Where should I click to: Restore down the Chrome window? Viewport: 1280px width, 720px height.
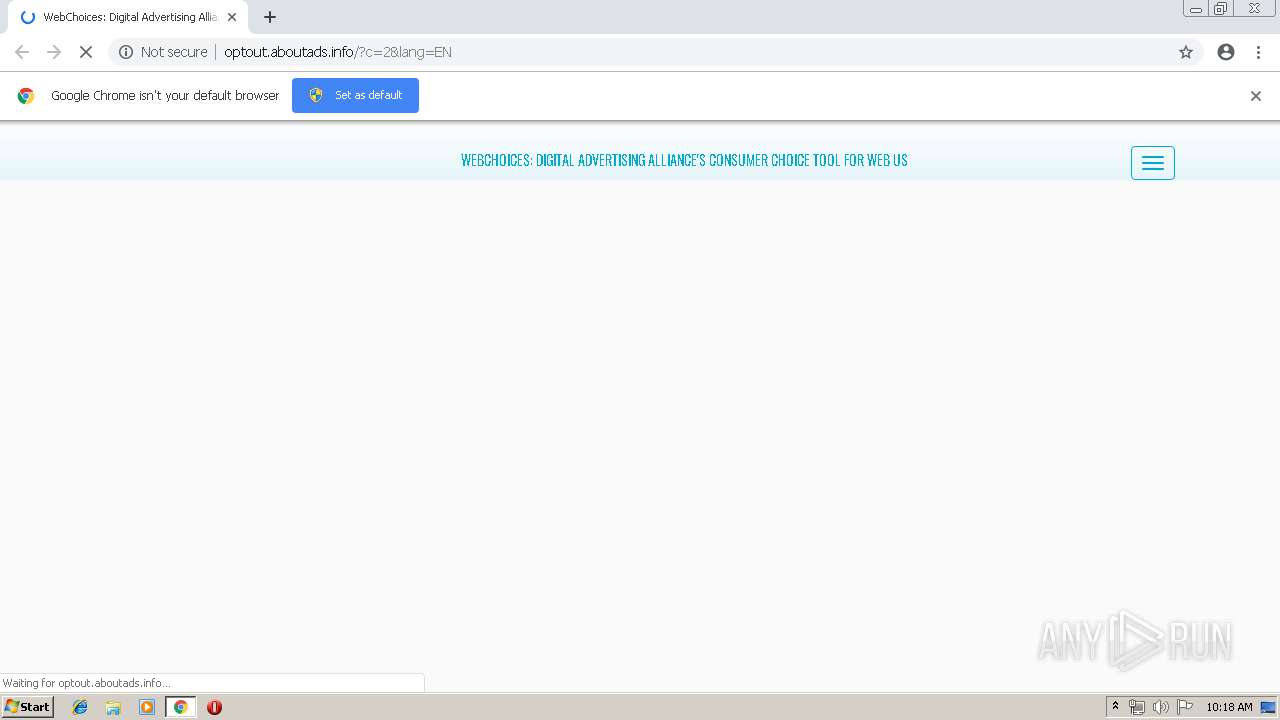tap(1221, 9)
